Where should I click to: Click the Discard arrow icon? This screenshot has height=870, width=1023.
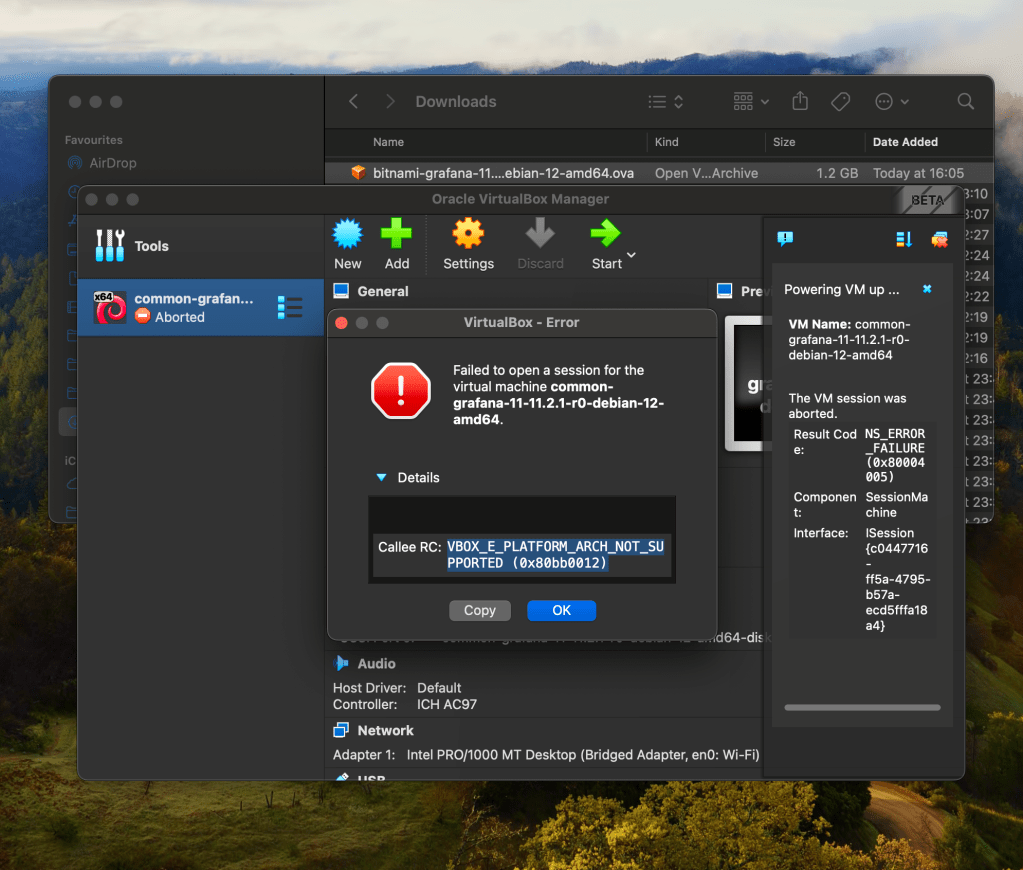[x=540, y=234]
